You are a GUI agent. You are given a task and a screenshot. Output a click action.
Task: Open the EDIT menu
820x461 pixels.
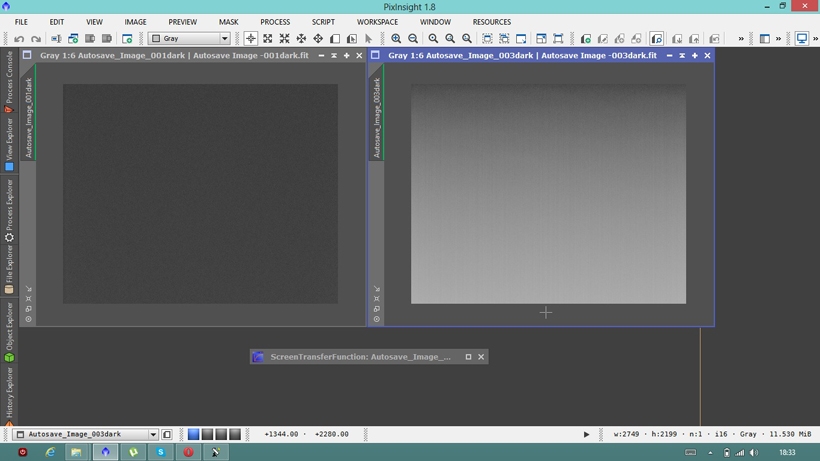56,22
